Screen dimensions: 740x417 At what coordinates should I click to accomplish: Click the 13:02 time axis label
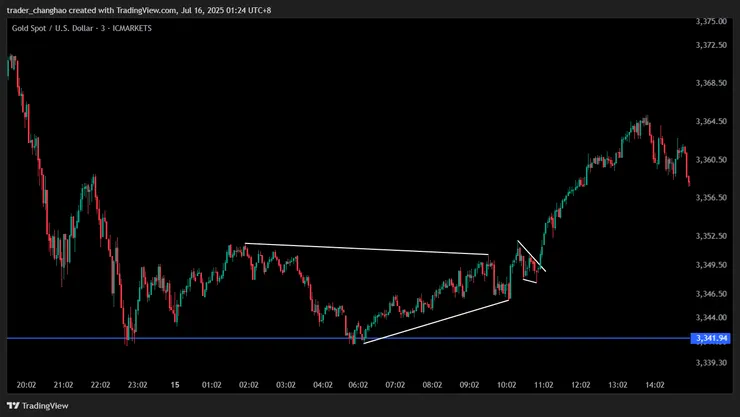[618, 385]
